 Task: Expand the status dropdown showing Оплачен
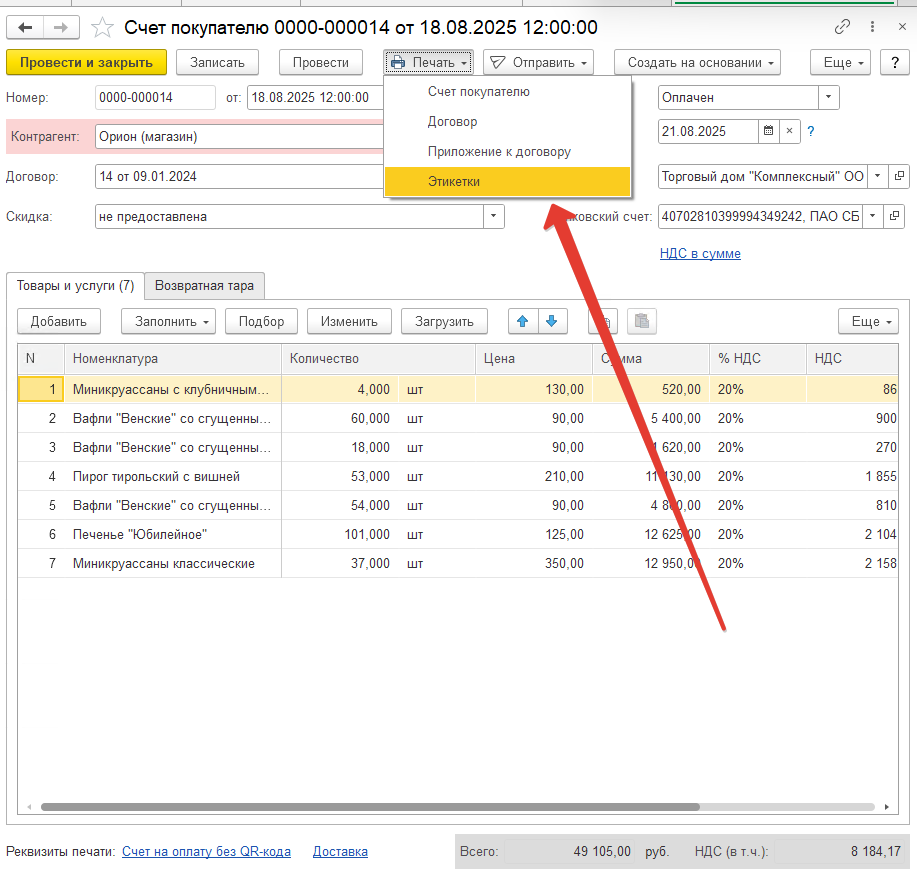(828, 98)
